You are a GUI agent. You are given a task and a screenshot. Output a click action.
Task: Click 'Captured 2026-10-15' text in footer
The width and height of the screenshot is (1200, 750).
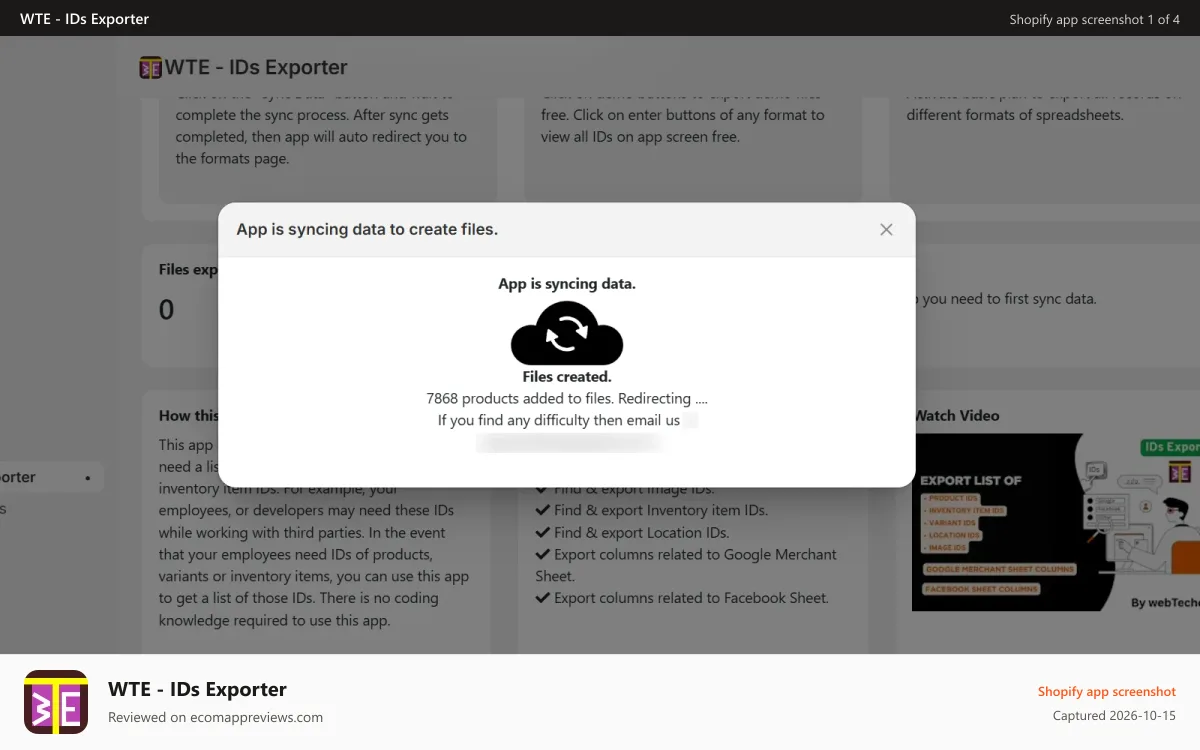tap(1114, 716)
